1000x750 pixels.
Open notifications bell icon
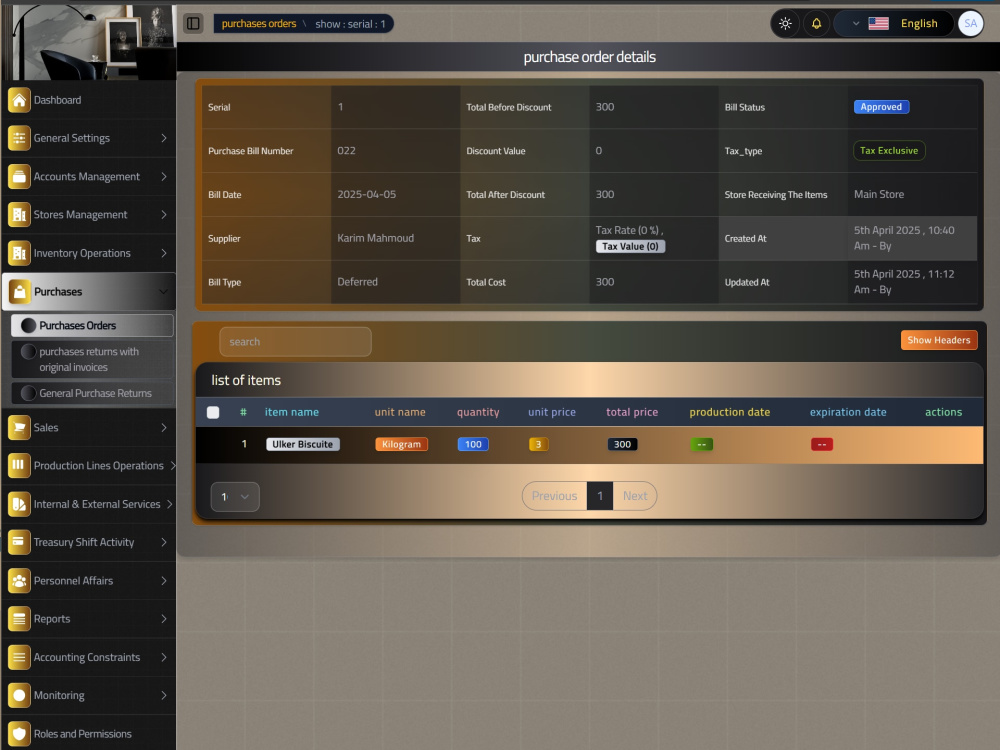coord(816,24)
